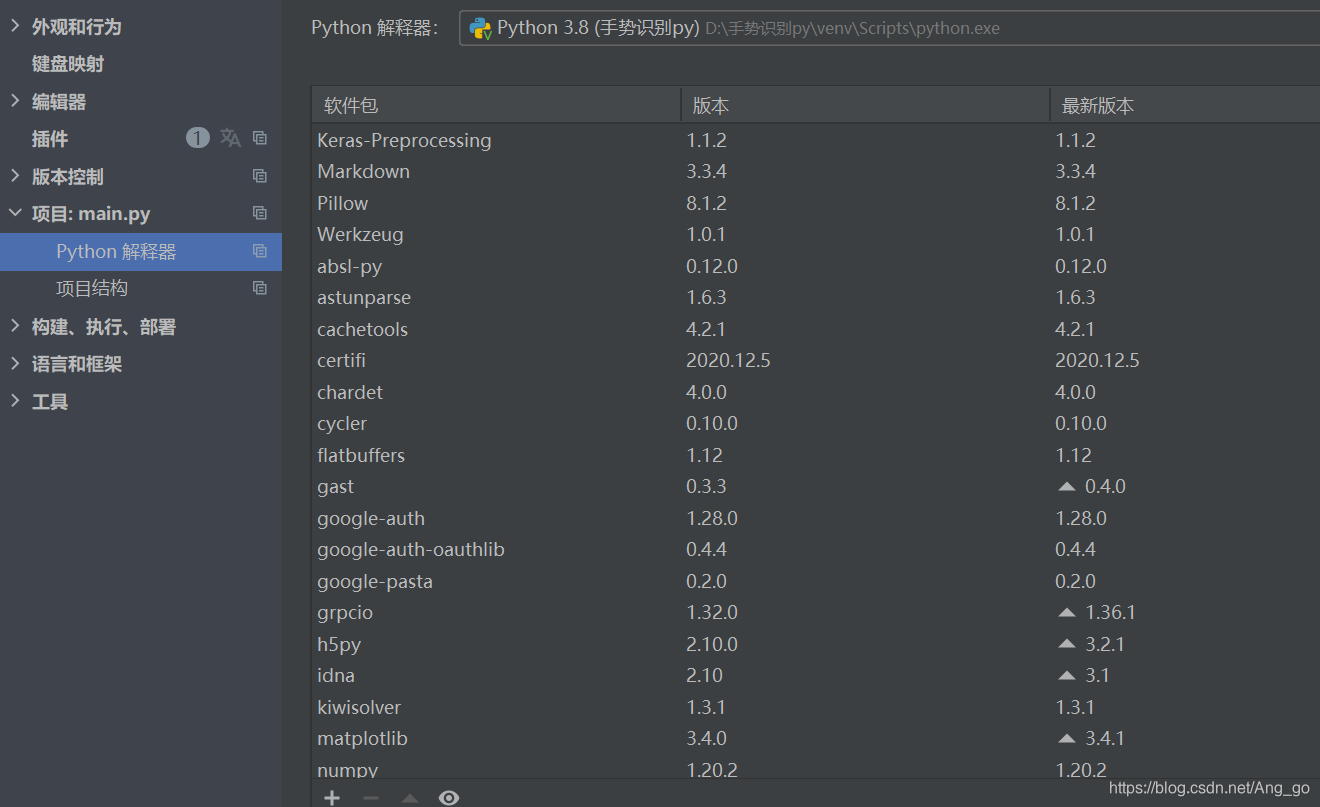Click installed version 1.32.0 of grpcio
The height and width of the screenshot is (807, 1320).
[712, 613]
